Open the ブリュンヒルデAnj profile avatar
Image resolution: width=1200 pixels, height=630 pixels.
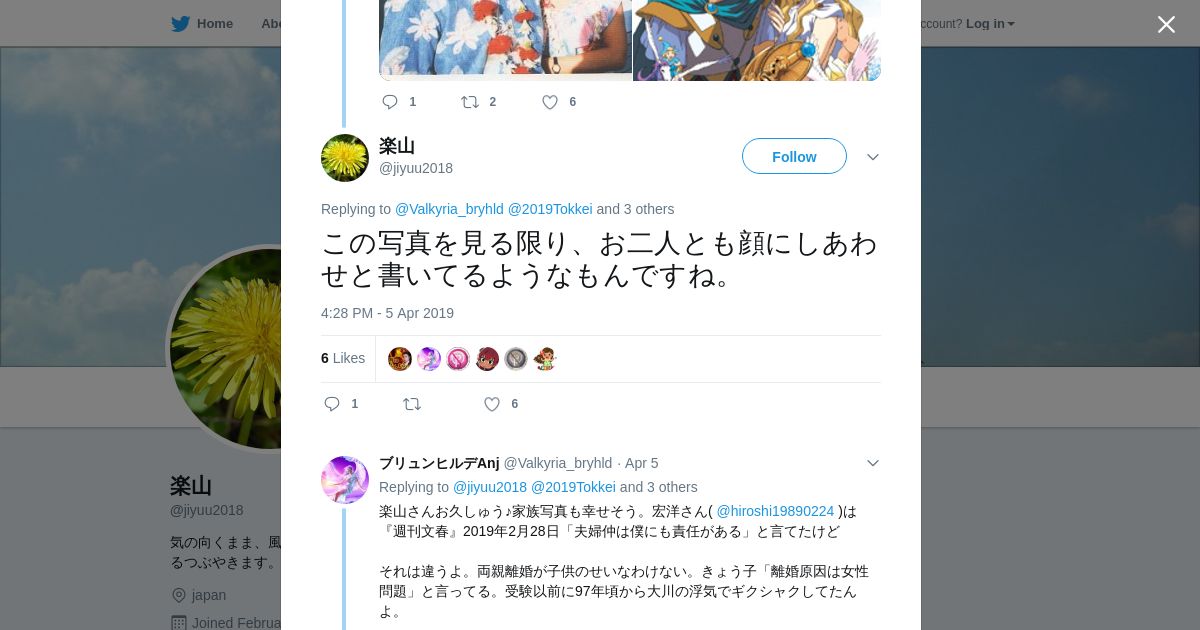[x=345, y=480]
